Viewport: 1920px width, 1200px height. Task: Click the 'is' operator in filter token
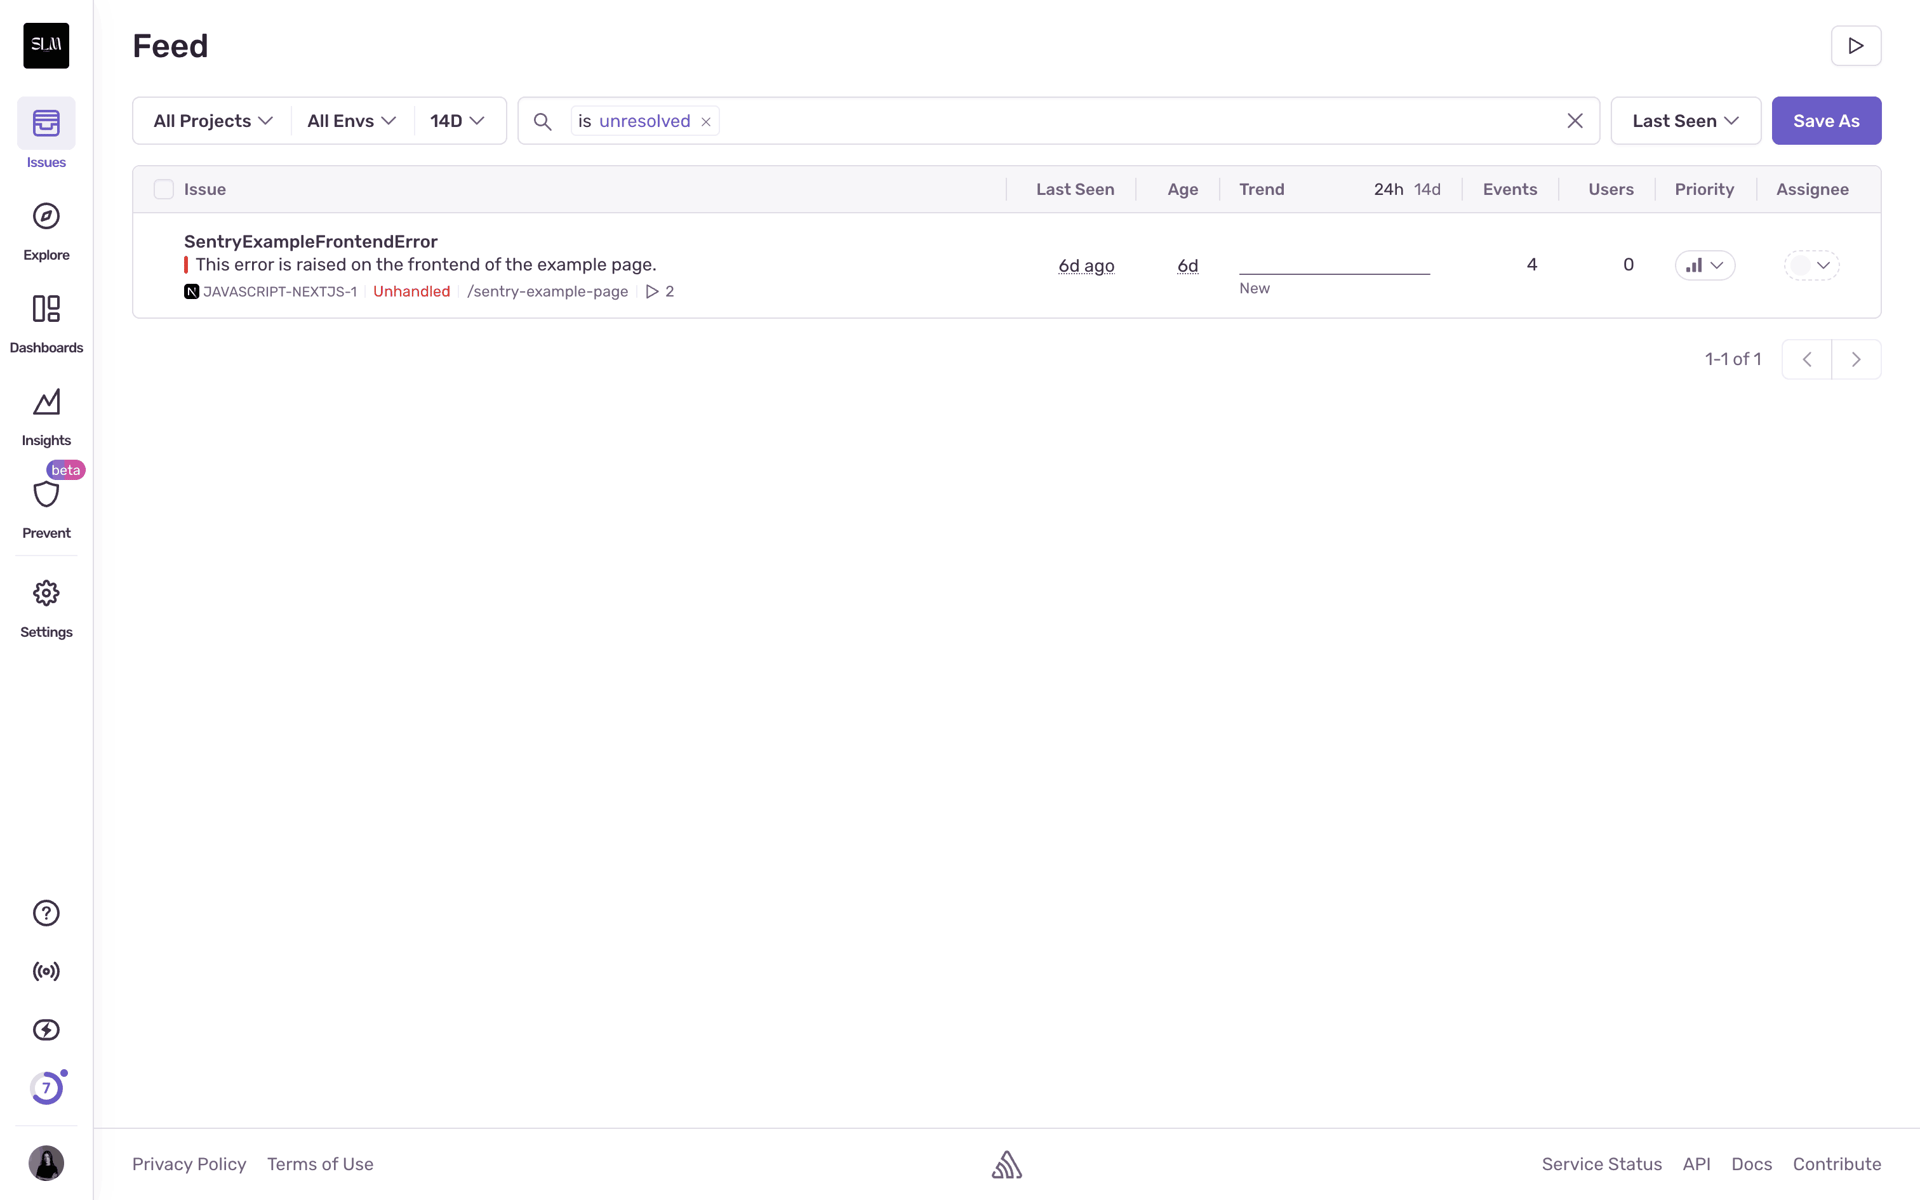pyautogui.click(x=585, y=121)
